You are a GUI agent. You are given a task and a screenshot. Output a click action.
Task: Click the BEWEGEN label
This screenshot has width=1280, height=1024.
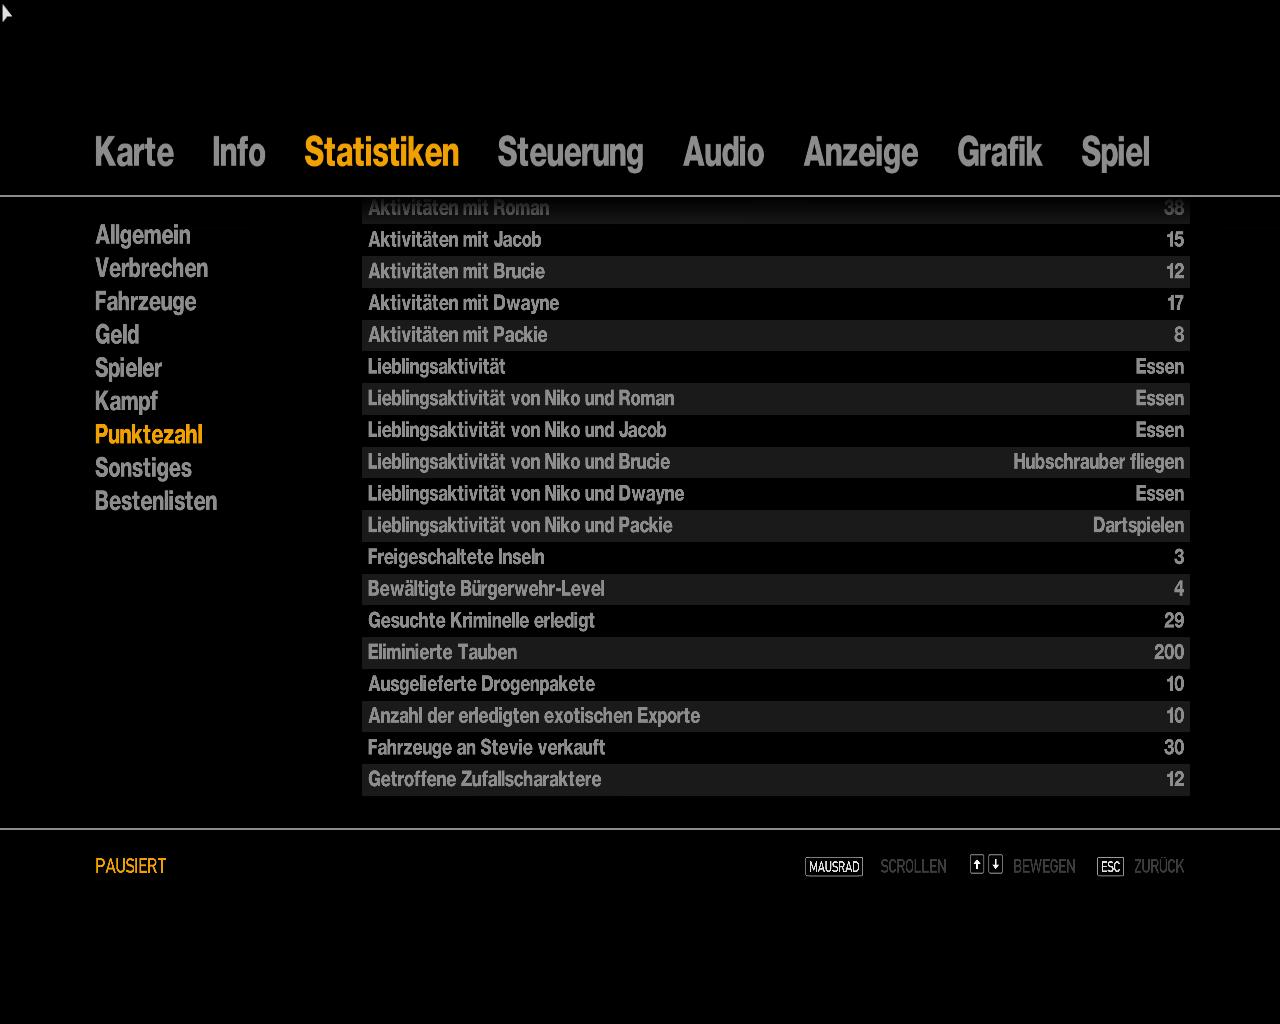click(x=1044, y=867)
